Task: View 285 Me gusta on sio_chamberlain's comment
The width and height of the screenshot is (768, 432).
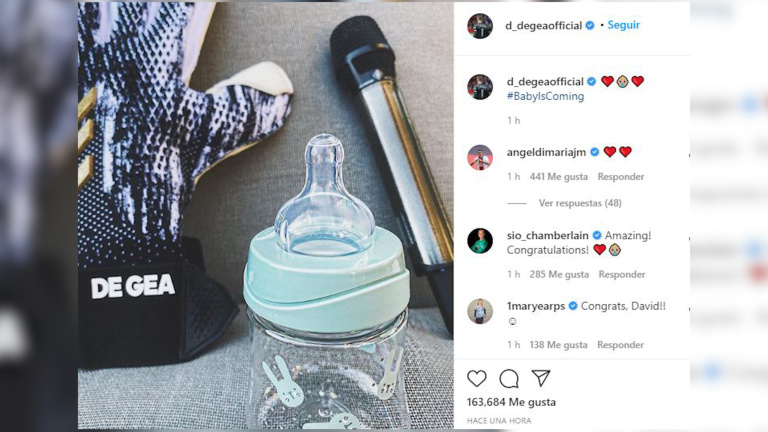Action: (x=559, y=275)
